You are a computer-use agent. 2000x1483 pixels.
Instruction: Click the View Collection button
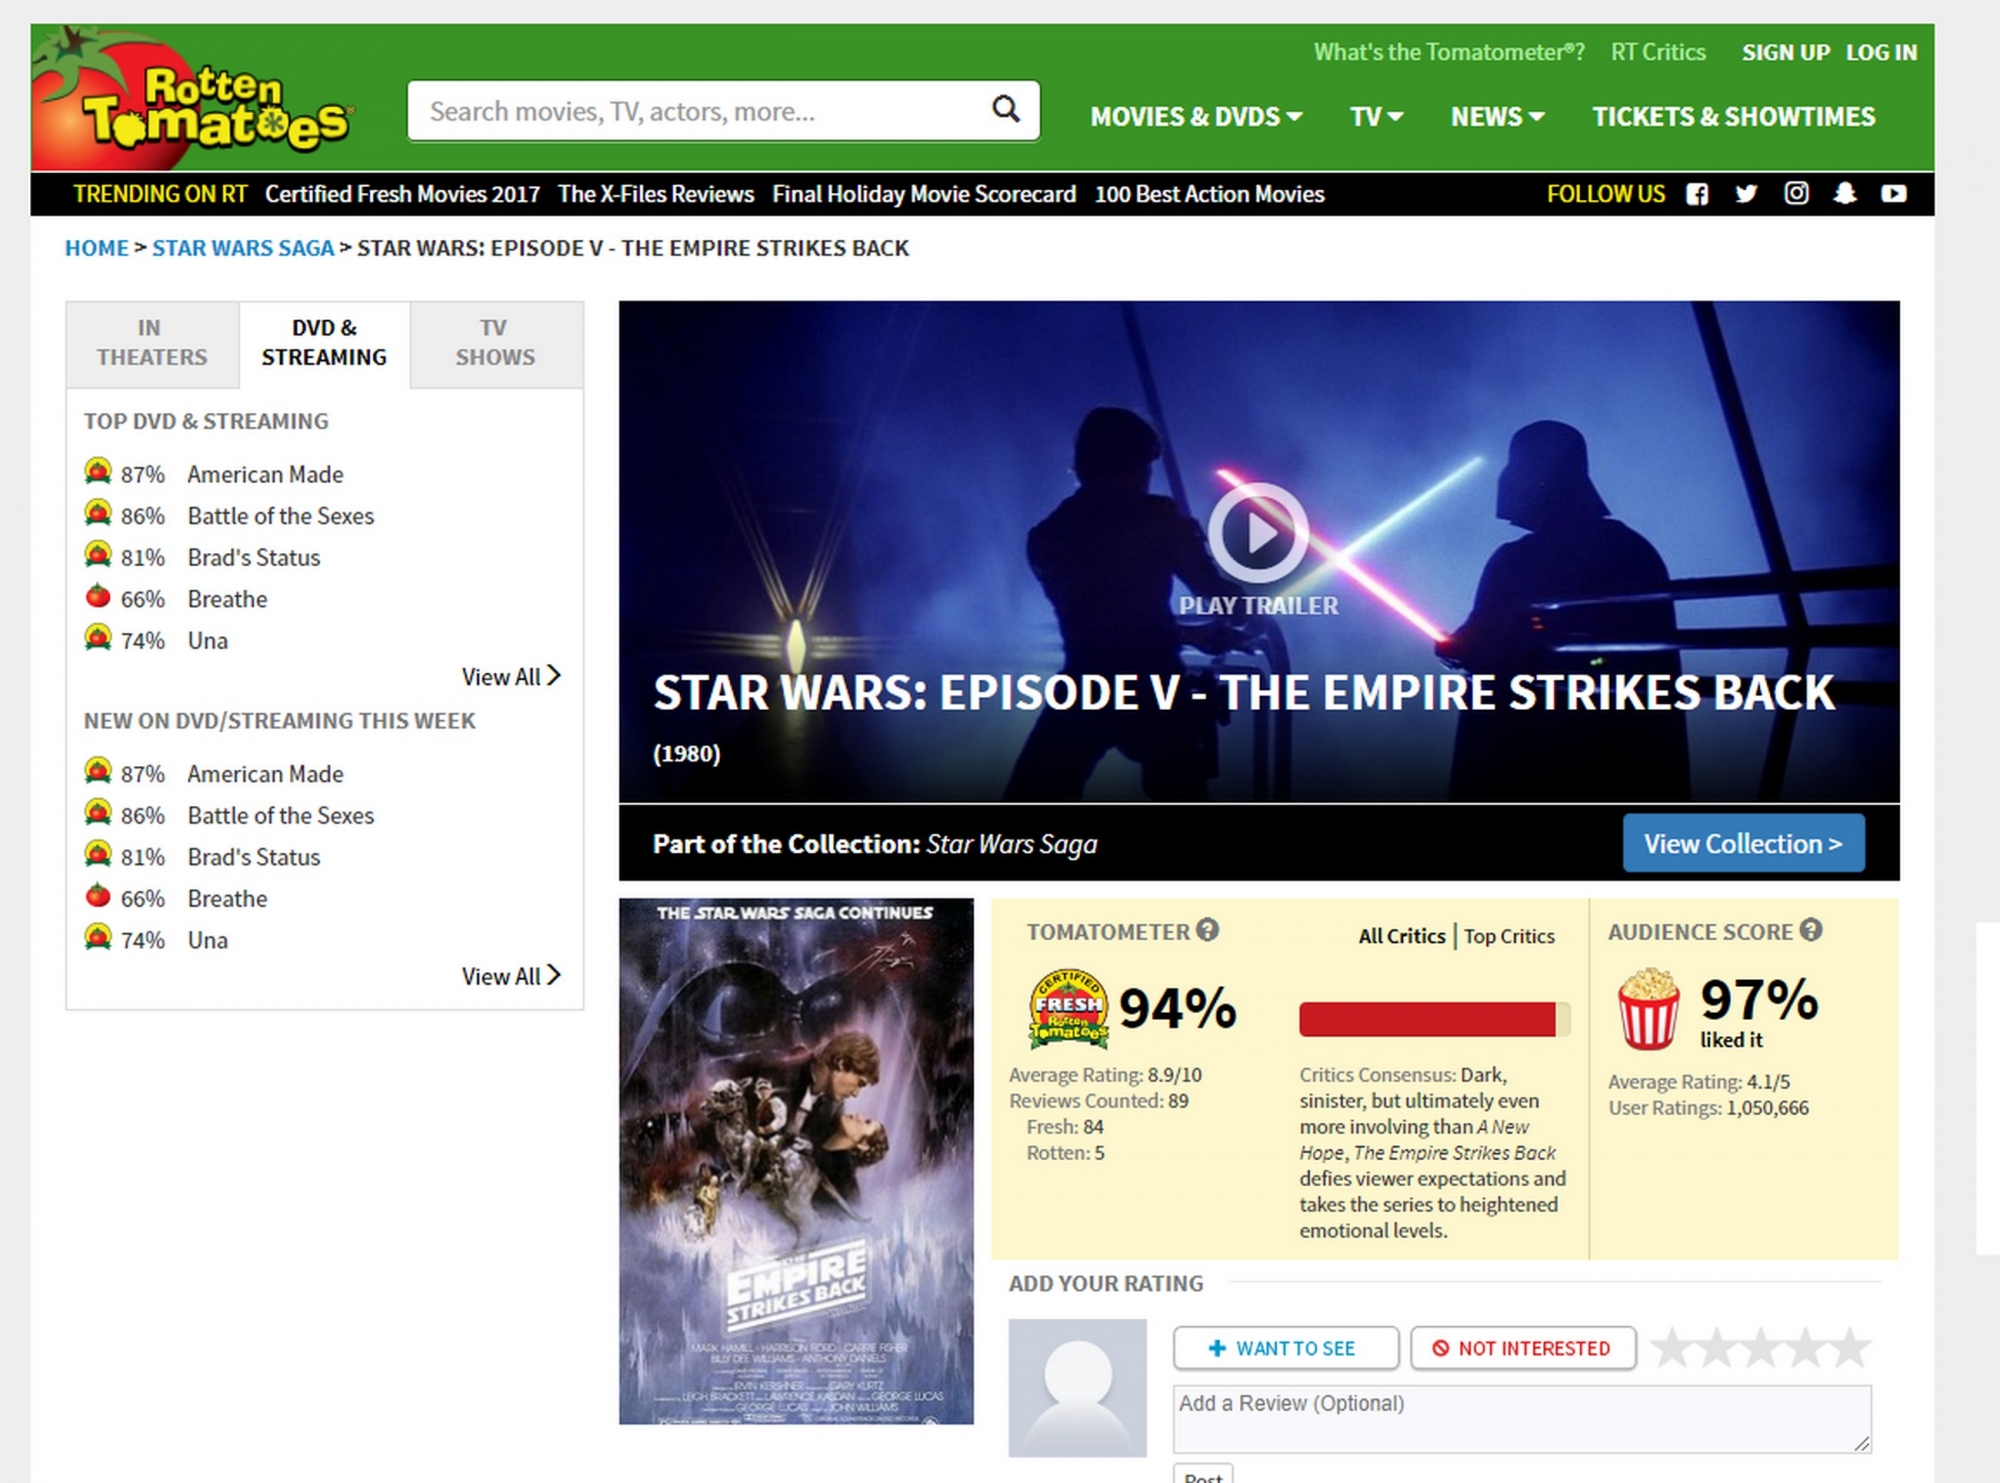click(1743, 843)
